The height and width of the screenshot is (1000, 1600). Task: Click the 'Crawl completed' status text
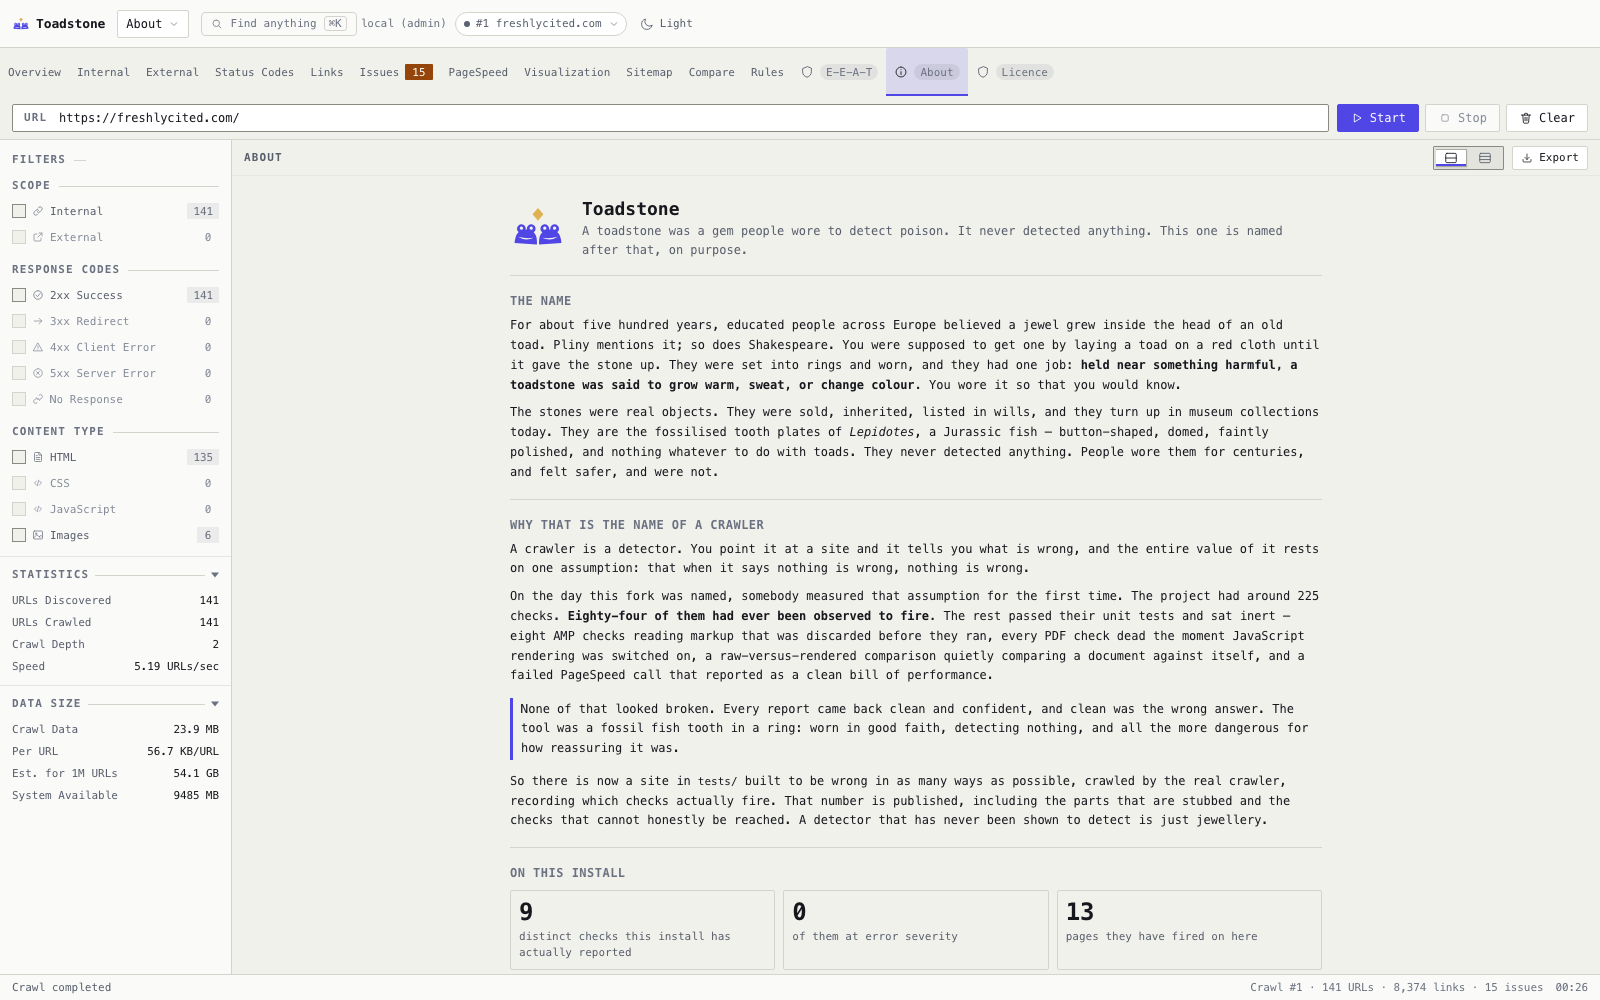tap(62, 988)
